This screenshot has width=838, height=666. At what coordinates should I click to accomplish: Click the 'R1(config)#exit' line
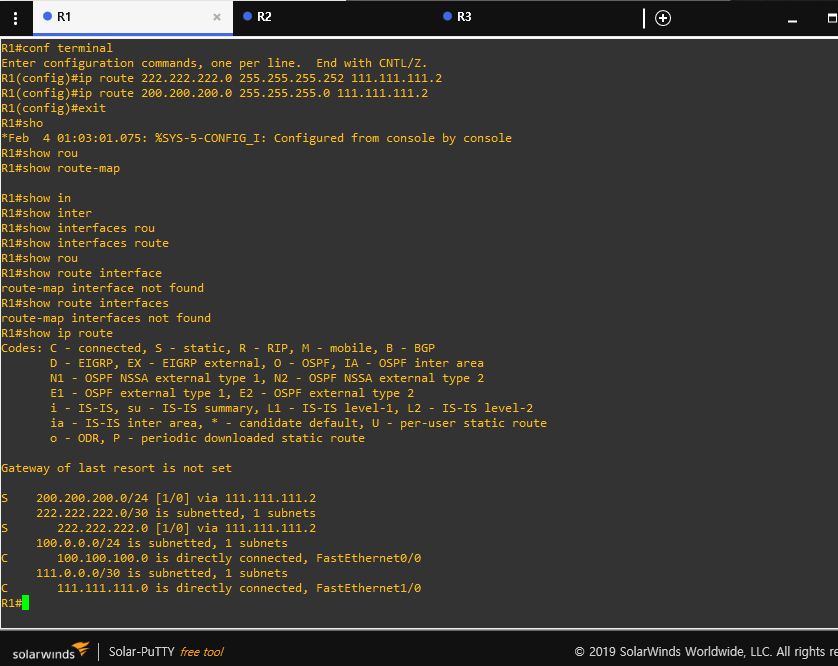coord(53,108)
